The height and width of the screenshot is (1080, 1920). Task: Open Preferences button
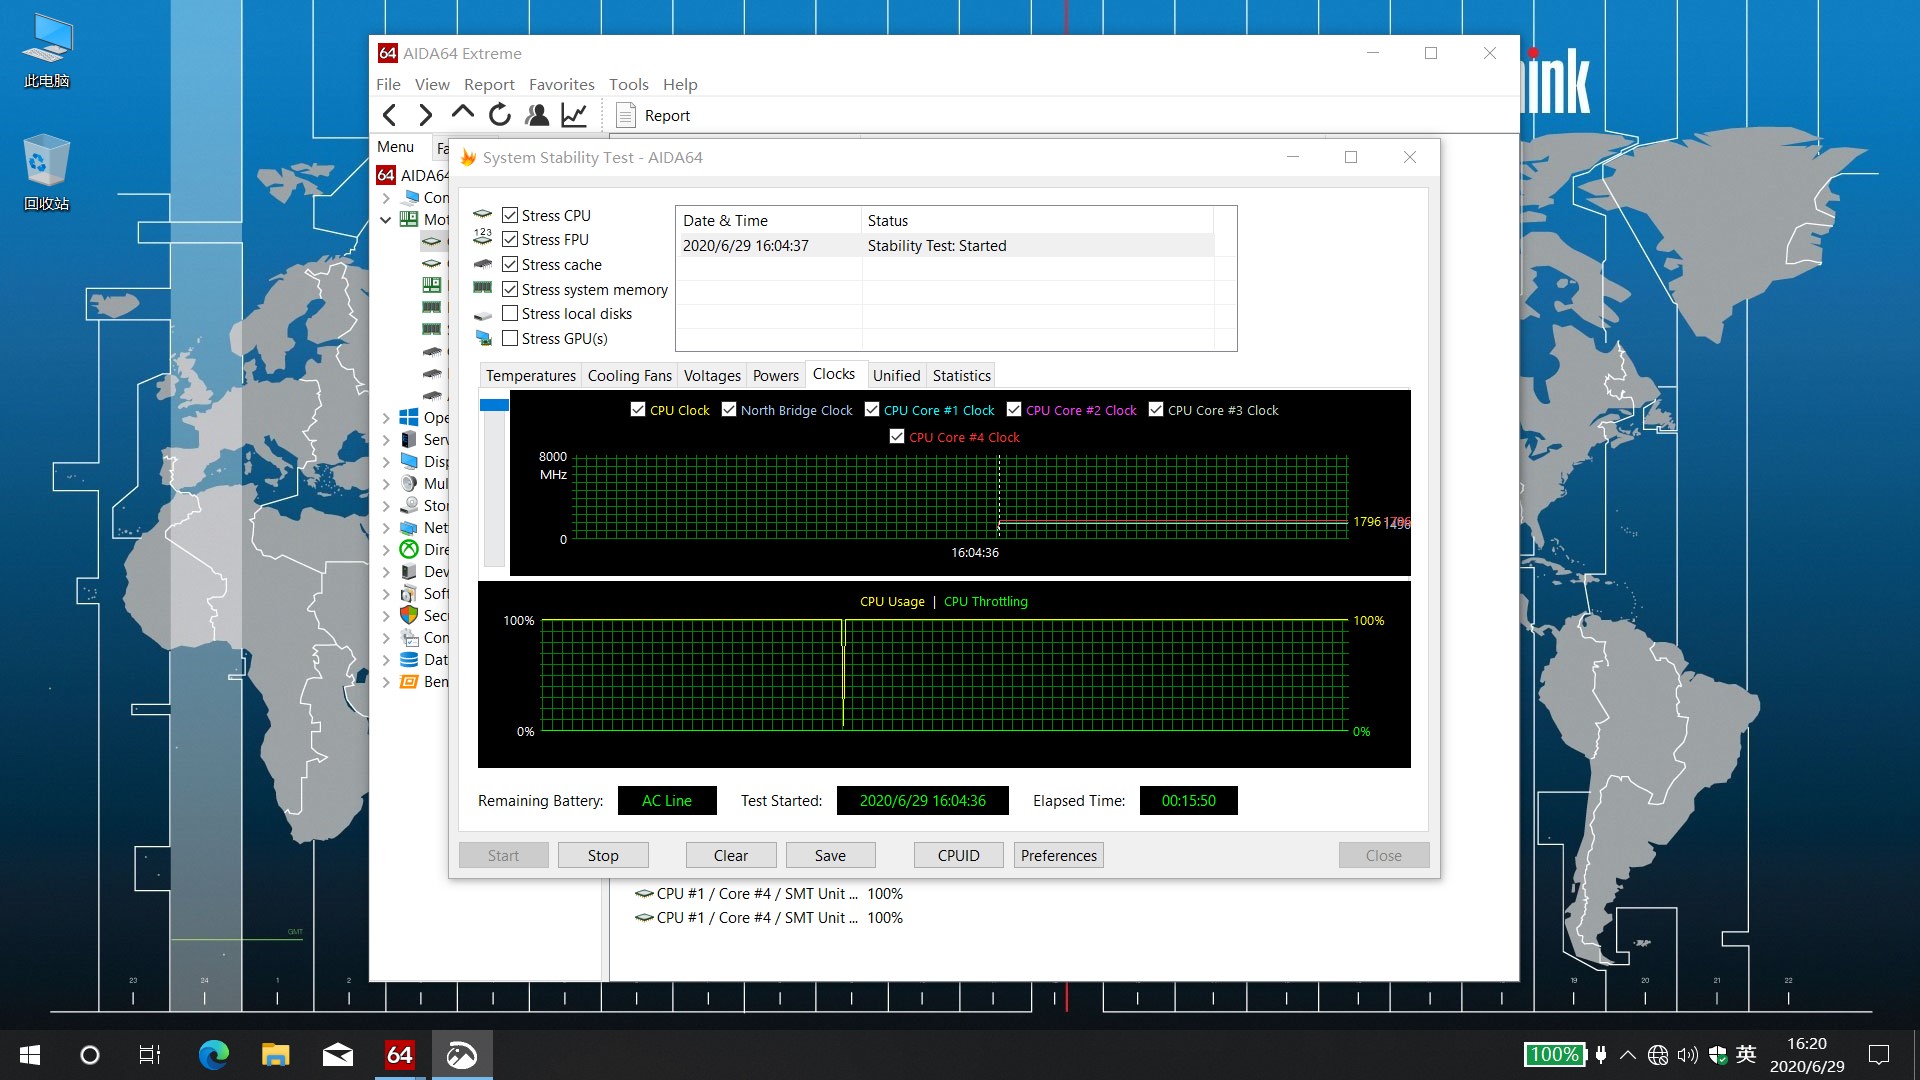(1059, 855)
